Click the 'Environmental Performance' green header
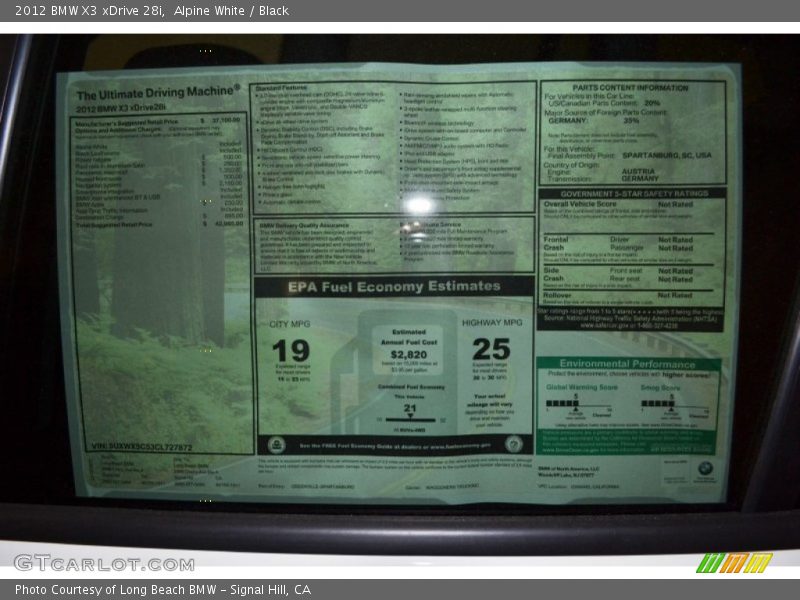This screenshot has width=800, height=600. 628,364
